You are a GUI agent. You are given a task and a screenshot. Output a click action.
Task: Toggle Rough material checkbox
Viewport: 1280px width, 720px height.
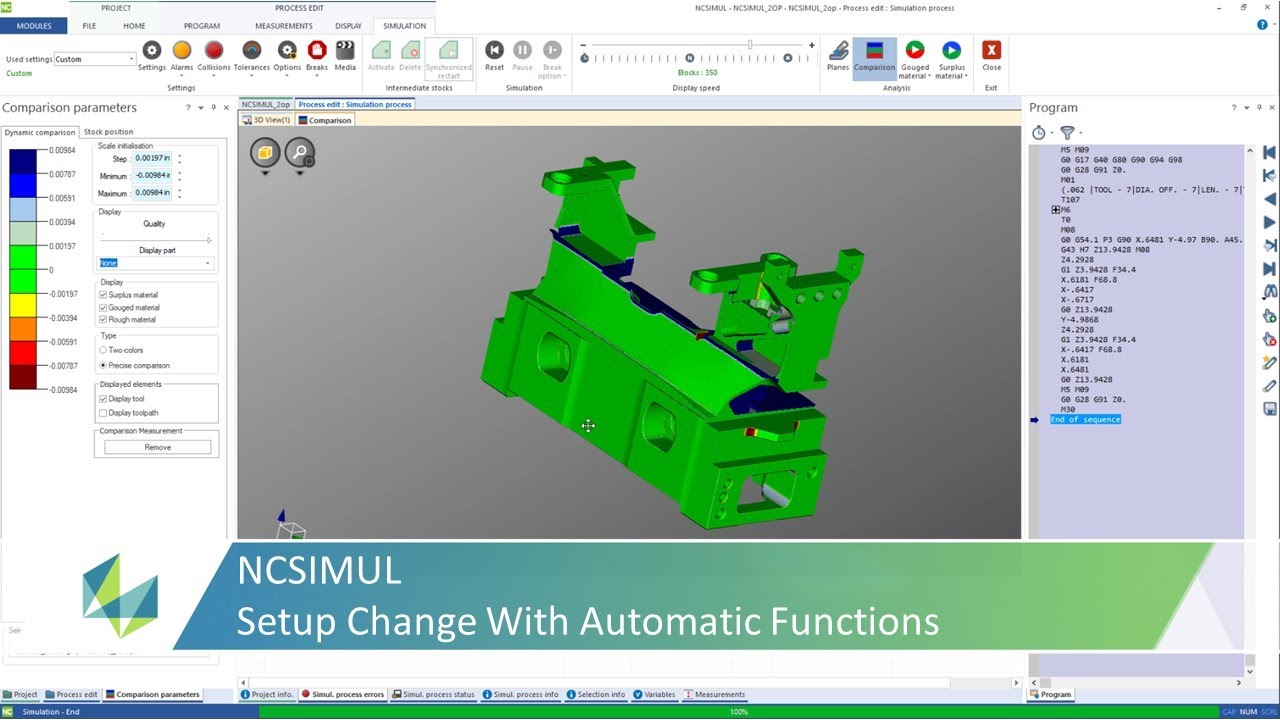click(103, 320)
